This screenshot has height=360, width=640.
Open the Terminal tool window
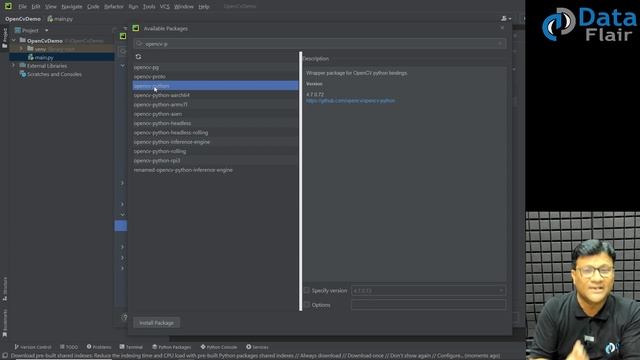[131, 347]
